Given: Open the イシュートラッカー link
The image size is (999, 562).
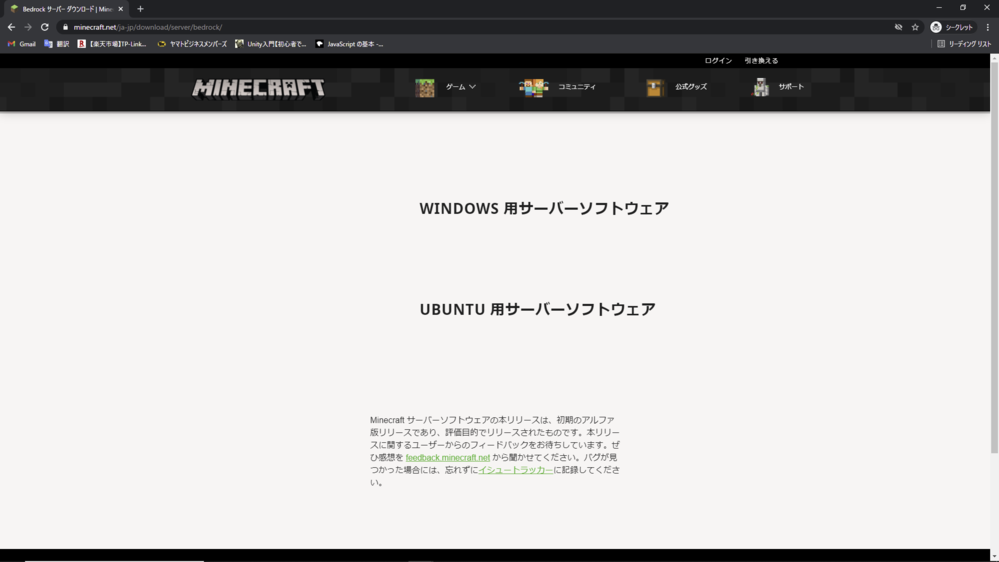Looking at the screenshot, I should [515, 470].
